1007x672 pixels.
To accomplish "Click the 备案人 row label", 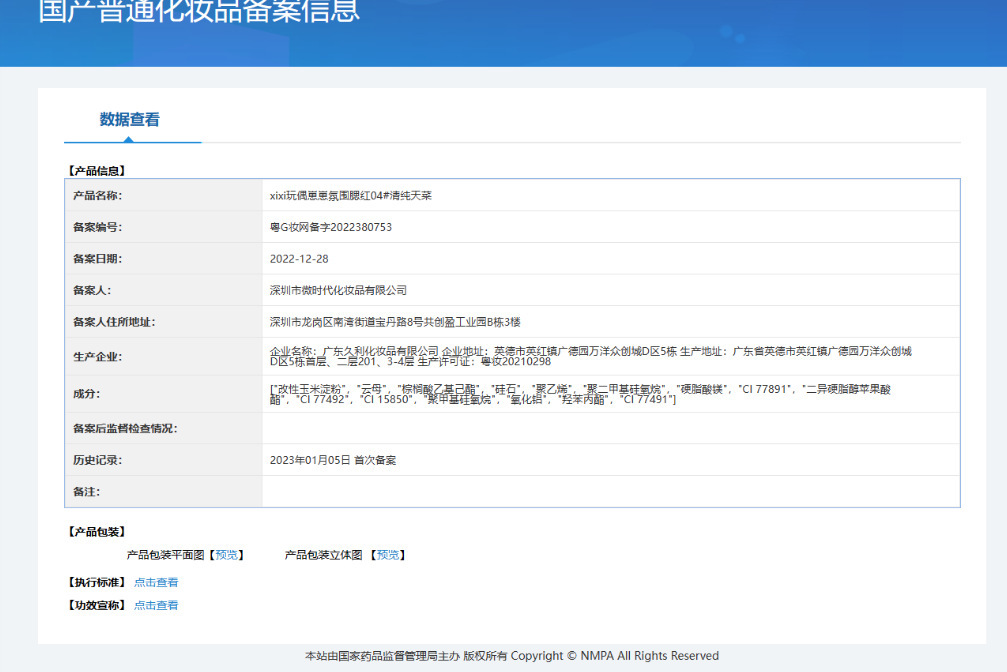I will (92, 290).
